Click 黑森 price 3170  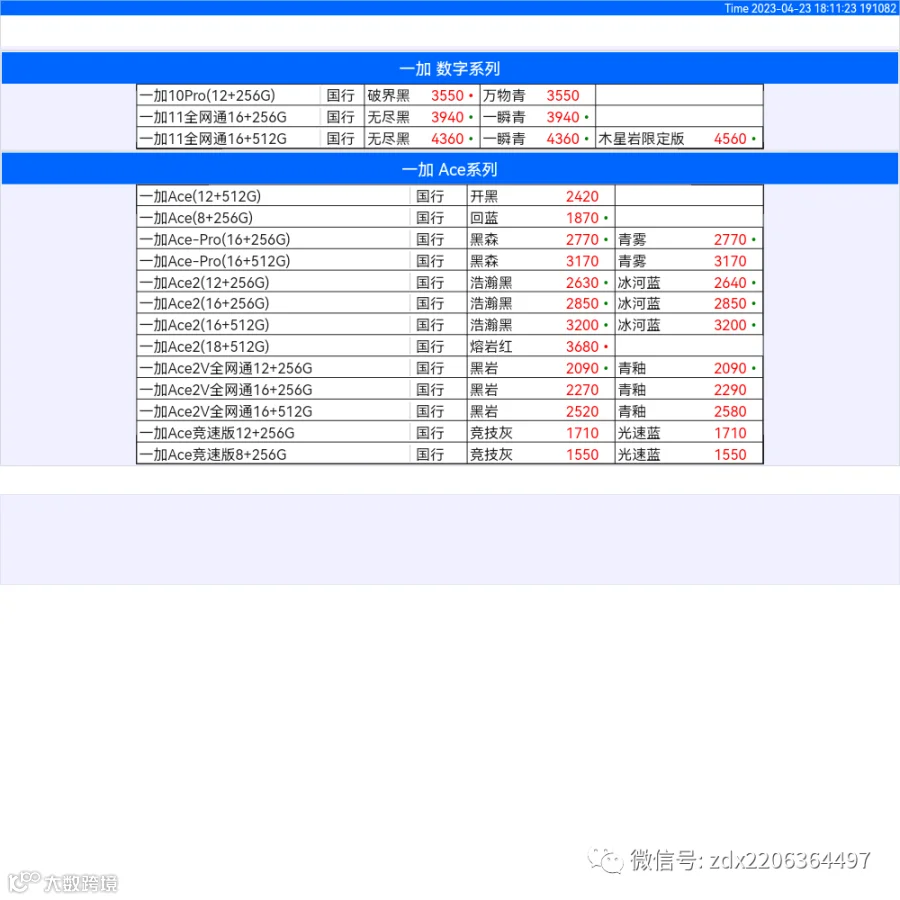point(582,261)
